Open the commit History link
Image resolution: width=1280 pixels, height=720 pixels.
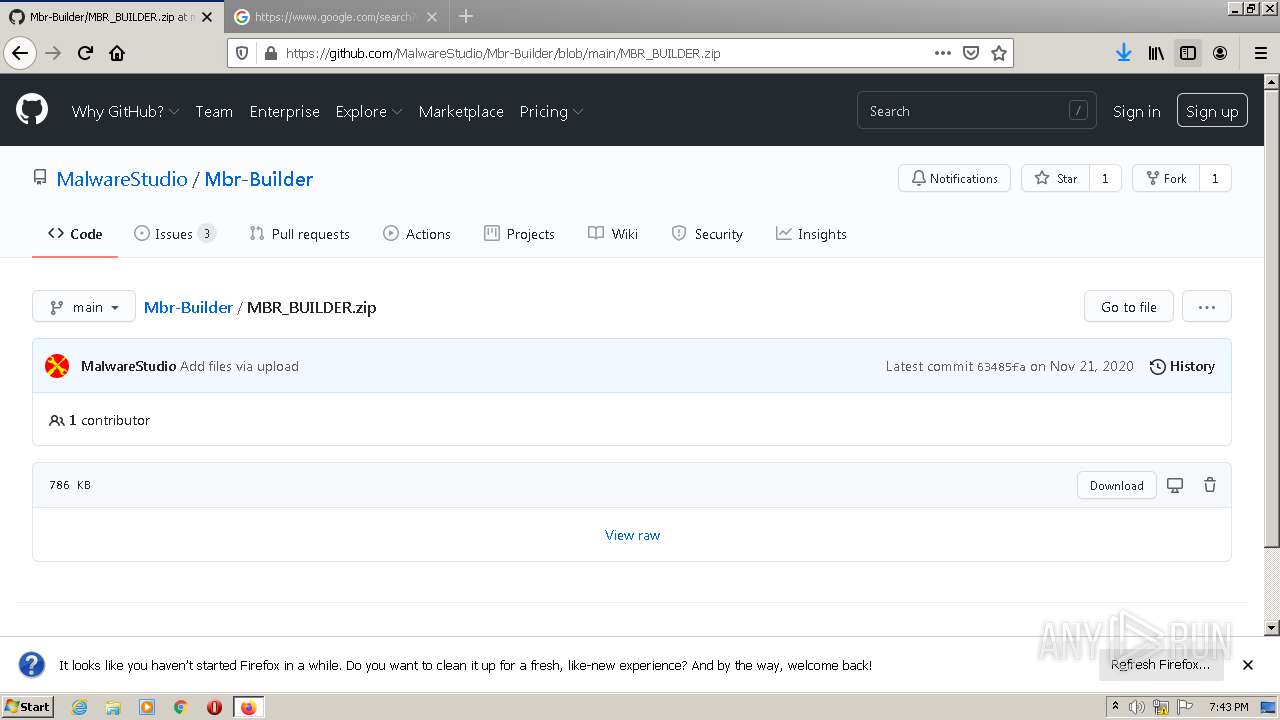pyautogui.click(x=1182, y=366)
